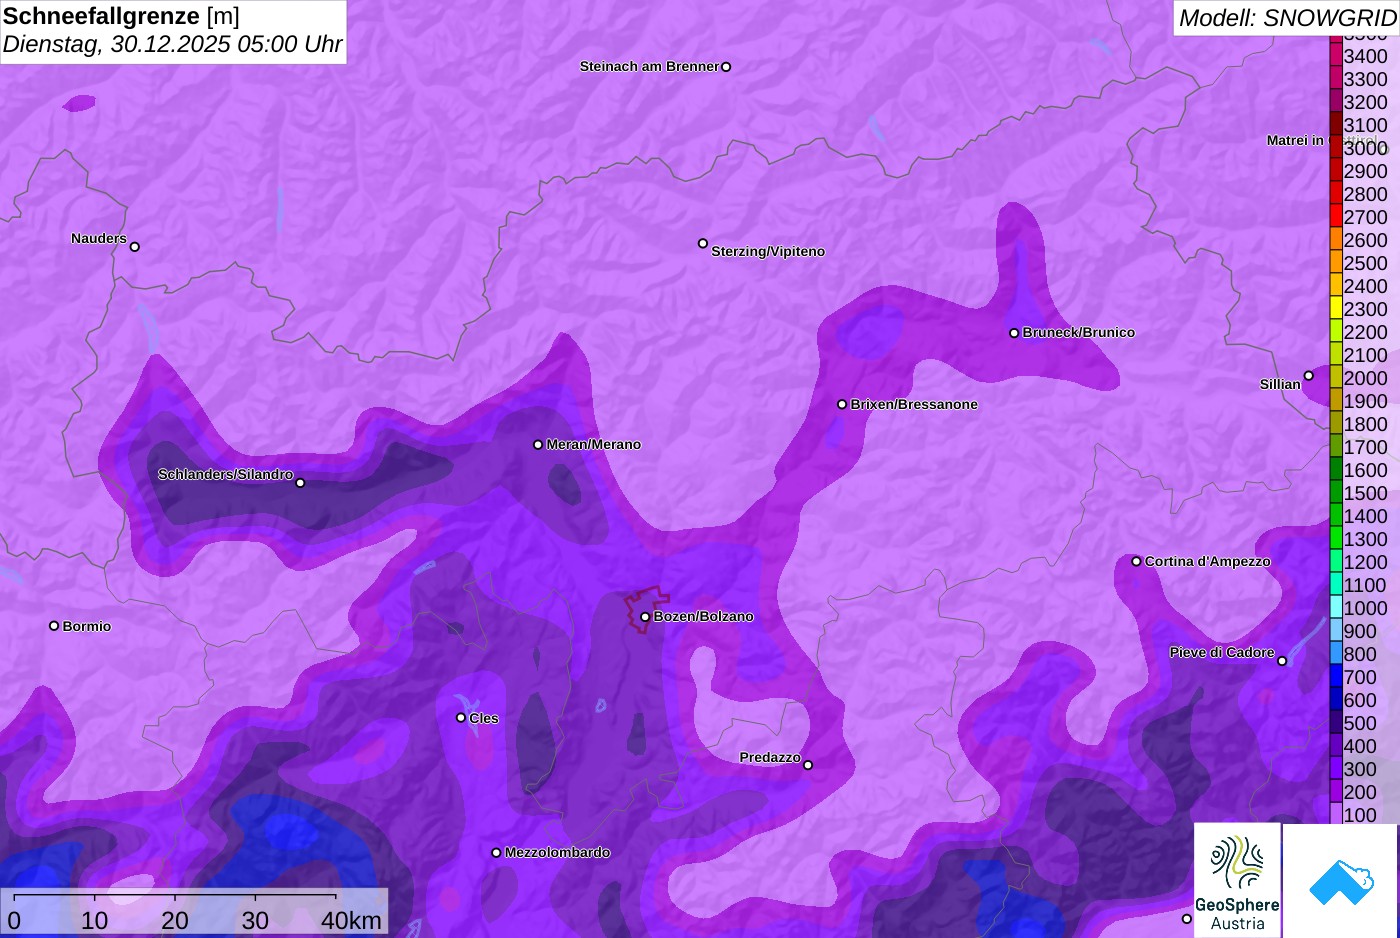Image resolution: width=1400 pixels, height=938 pixels.
Task: Click the 'Bozen/Bolzano' label text
Action: point(704,617)
